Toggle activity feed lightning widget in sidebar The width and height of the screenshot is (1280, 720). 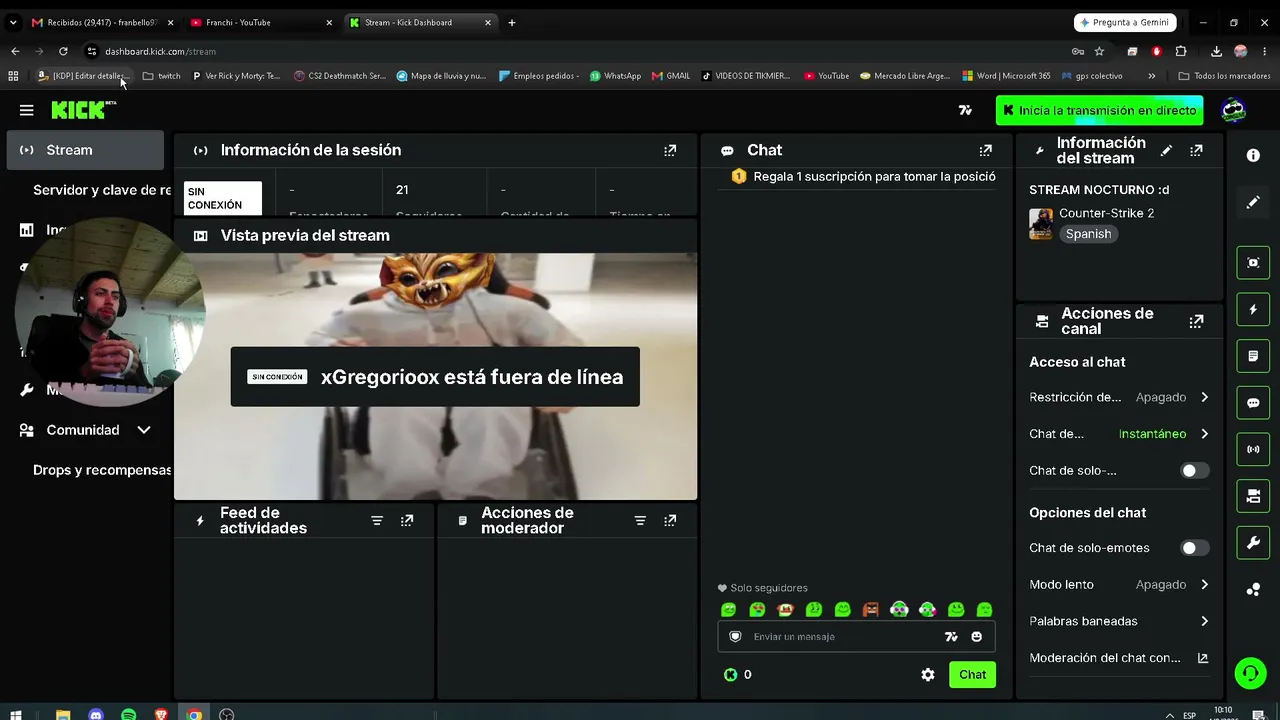click(1253, 309)
